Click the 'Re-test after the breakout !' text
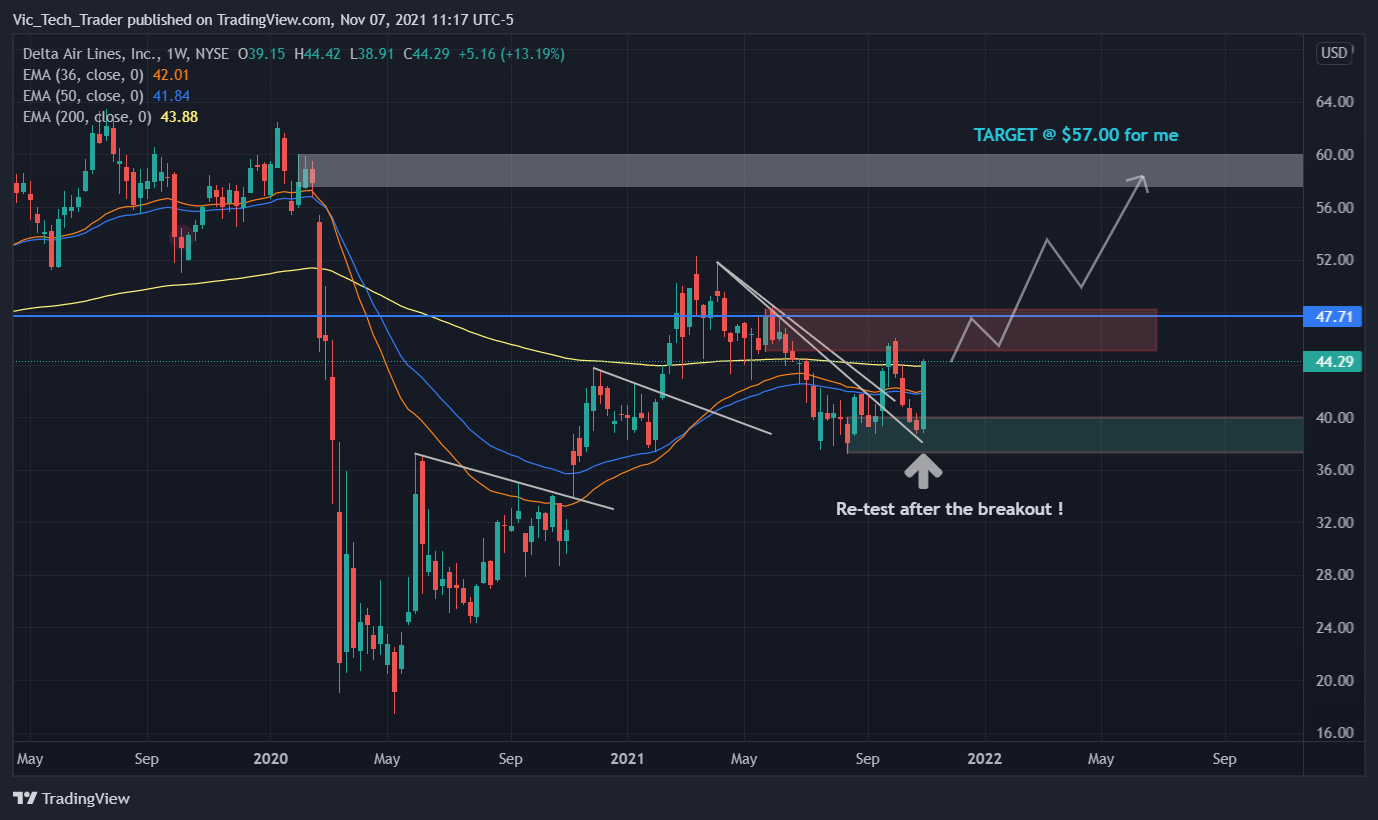Screen dimensions: 1378x820 (x=949, y=509)
